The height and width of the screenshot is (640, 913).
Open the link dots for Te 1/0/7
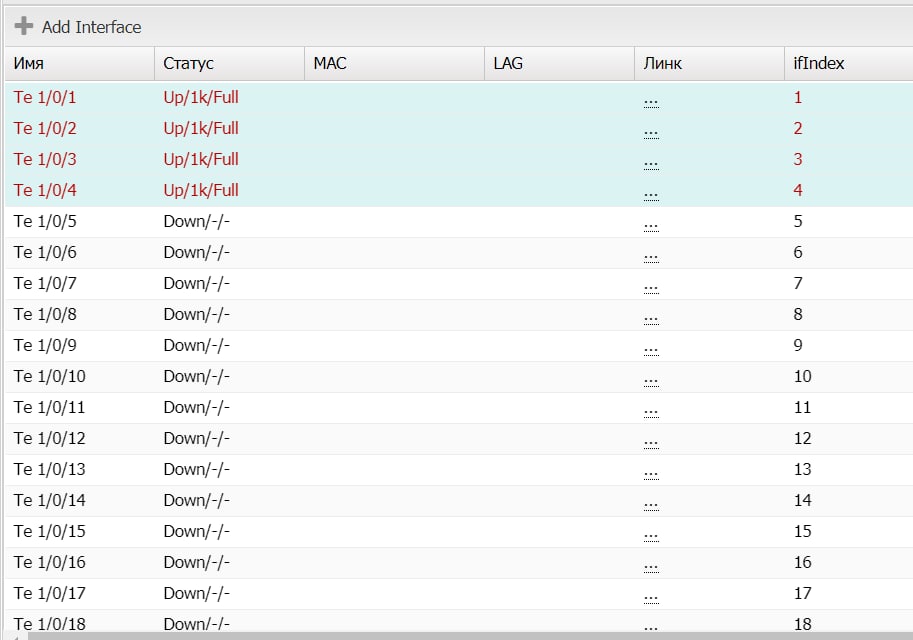(x=651, y=289)
